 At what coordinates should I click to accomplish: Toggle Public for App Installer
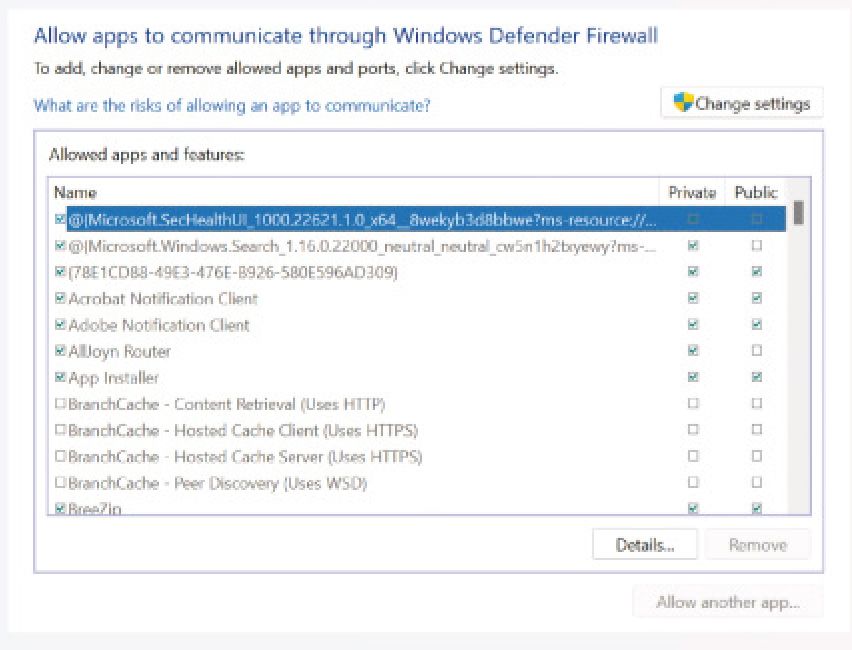(756, 377)
